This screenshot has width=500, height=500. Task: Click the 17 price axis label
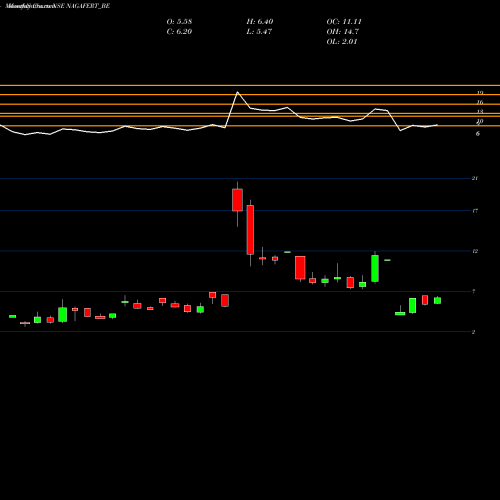click(475, 211)
